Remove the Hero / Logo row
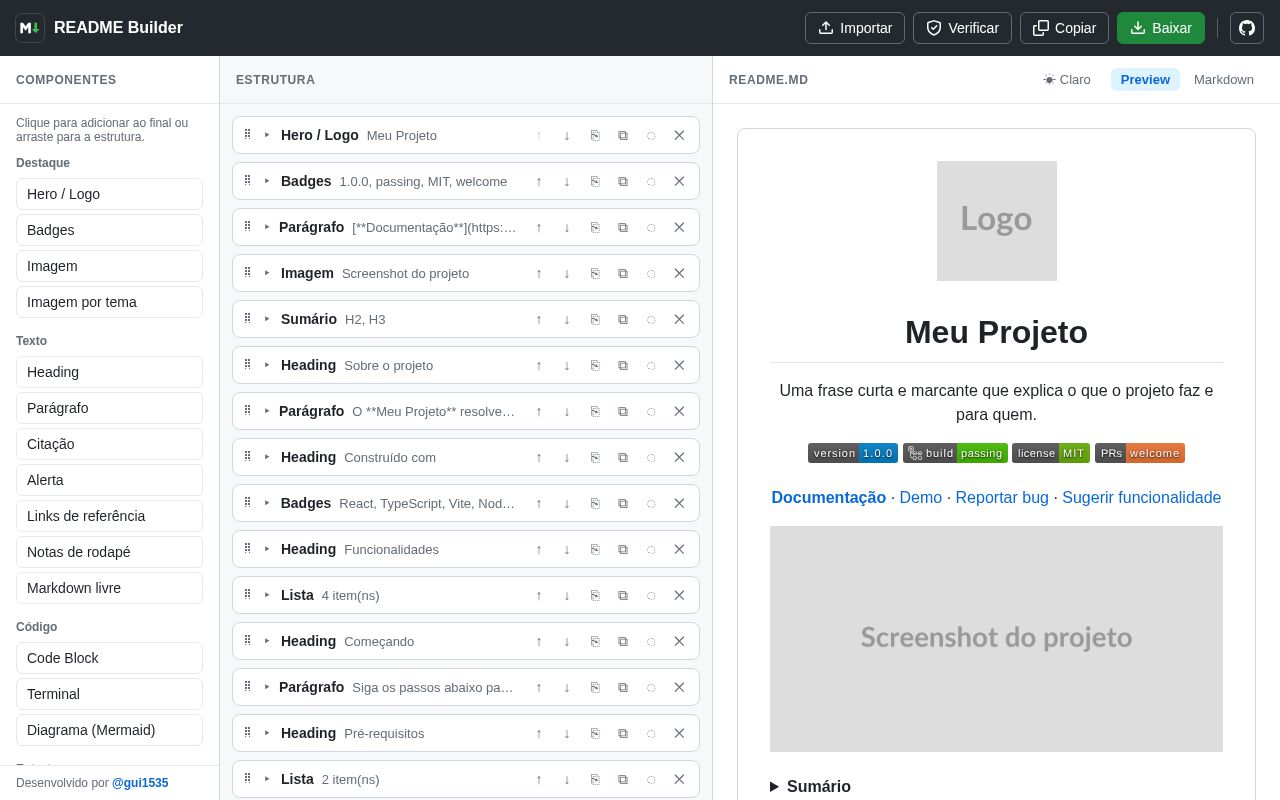The height and width of the screenshot is (800, 1280). 679,135
